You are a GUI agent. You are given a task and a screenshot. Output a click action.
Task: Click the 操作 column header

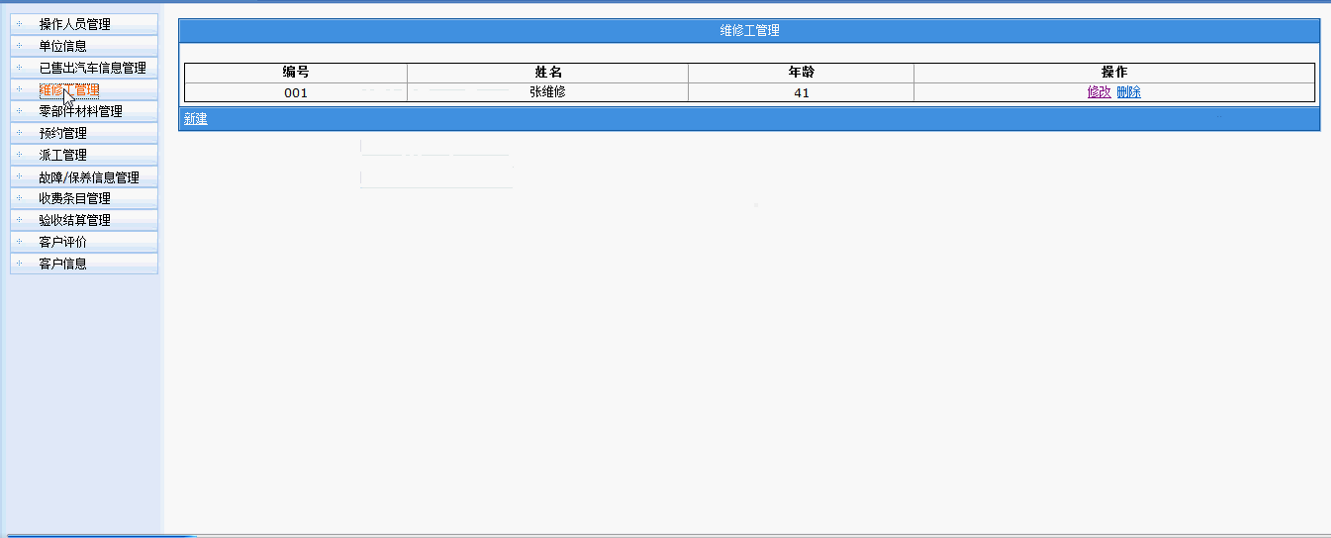click(1114, 72)
